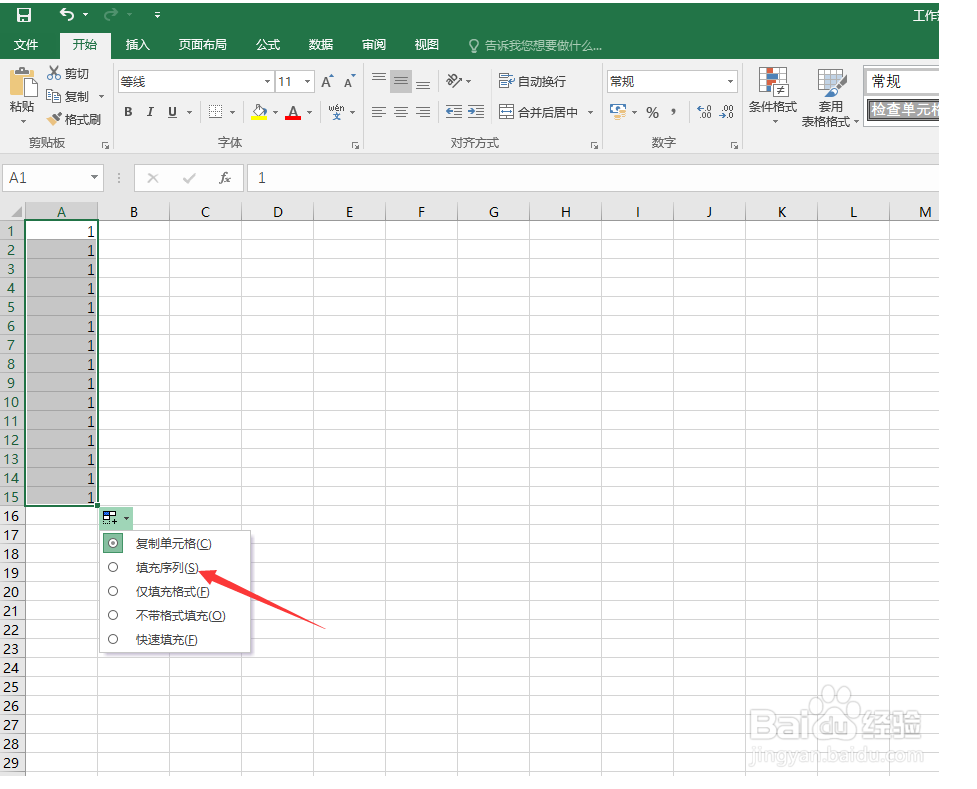Image resolution: width=977 pixels, height=789 pixels.
Task: Click the 增大字号 (increase font size) icon
Action: 326,82
